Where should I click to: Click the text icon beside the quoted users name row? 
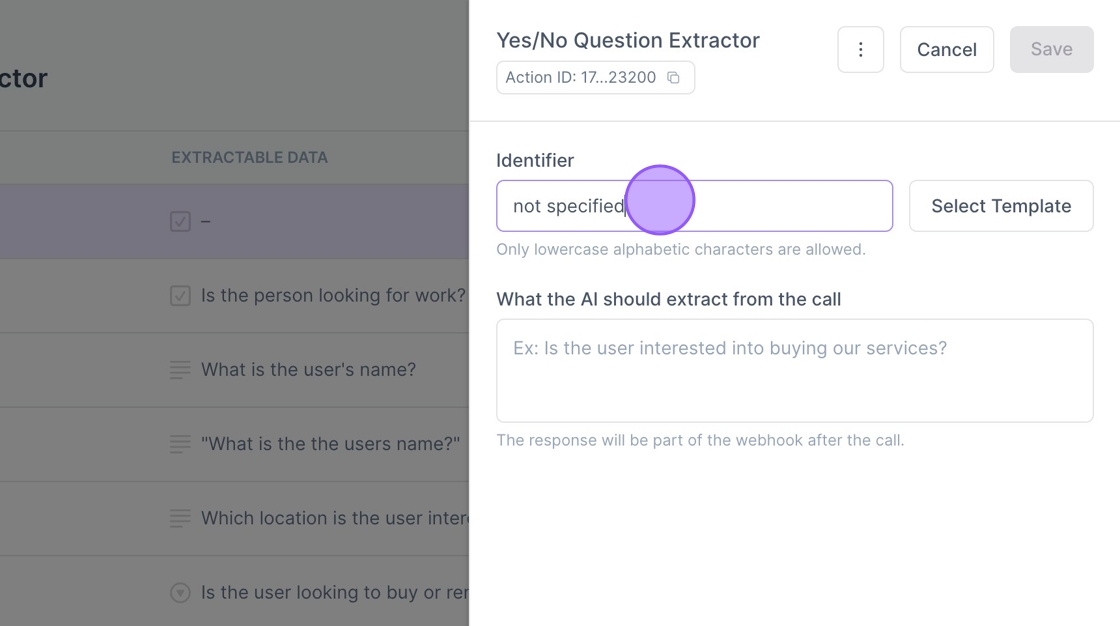[180, 444]
